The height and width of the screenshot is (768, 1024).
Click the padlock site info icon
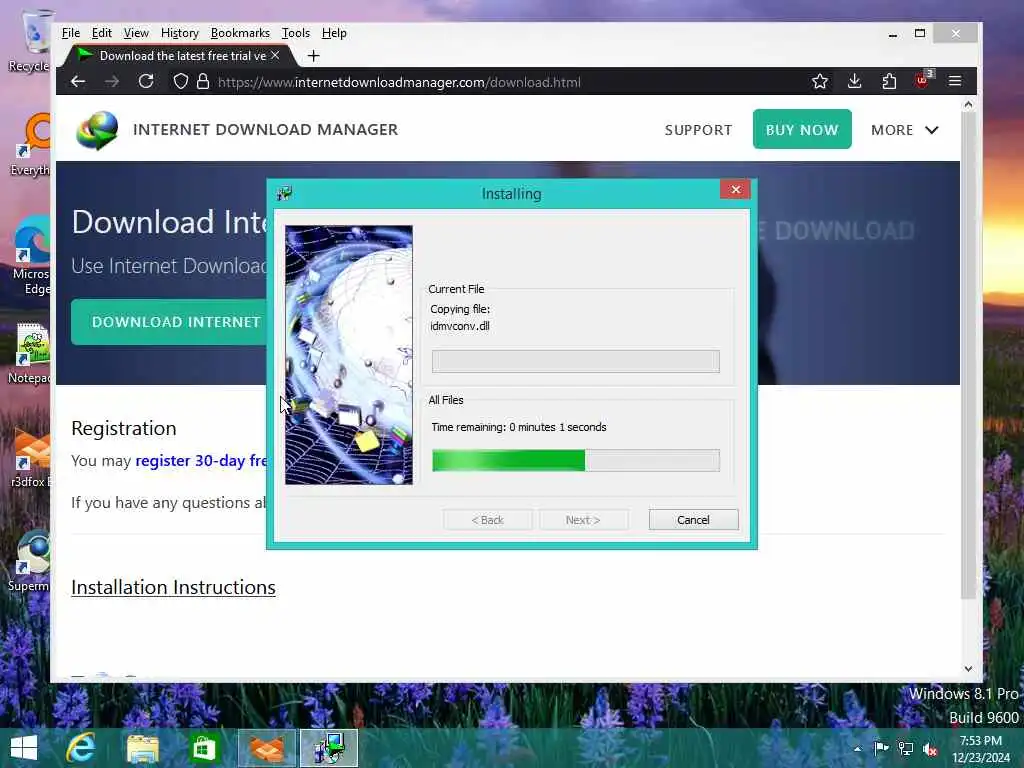click(203, 82)
